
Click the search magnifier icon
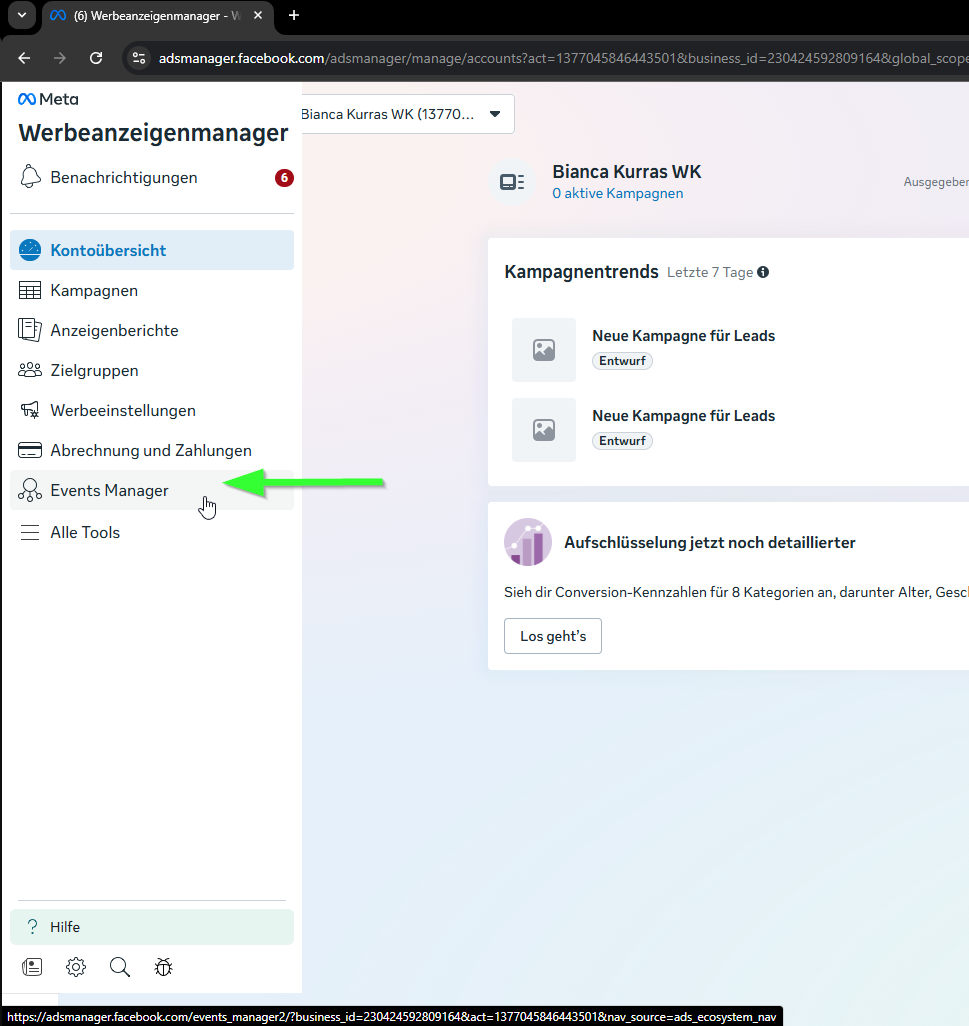120,967
